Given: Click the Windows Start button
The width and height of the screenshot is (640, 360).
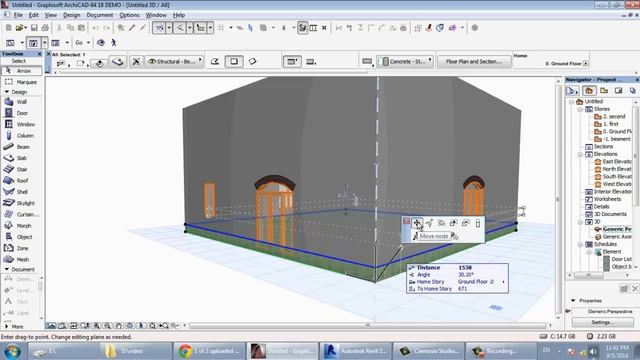Looking at the screenshot, I should point(12,351).
